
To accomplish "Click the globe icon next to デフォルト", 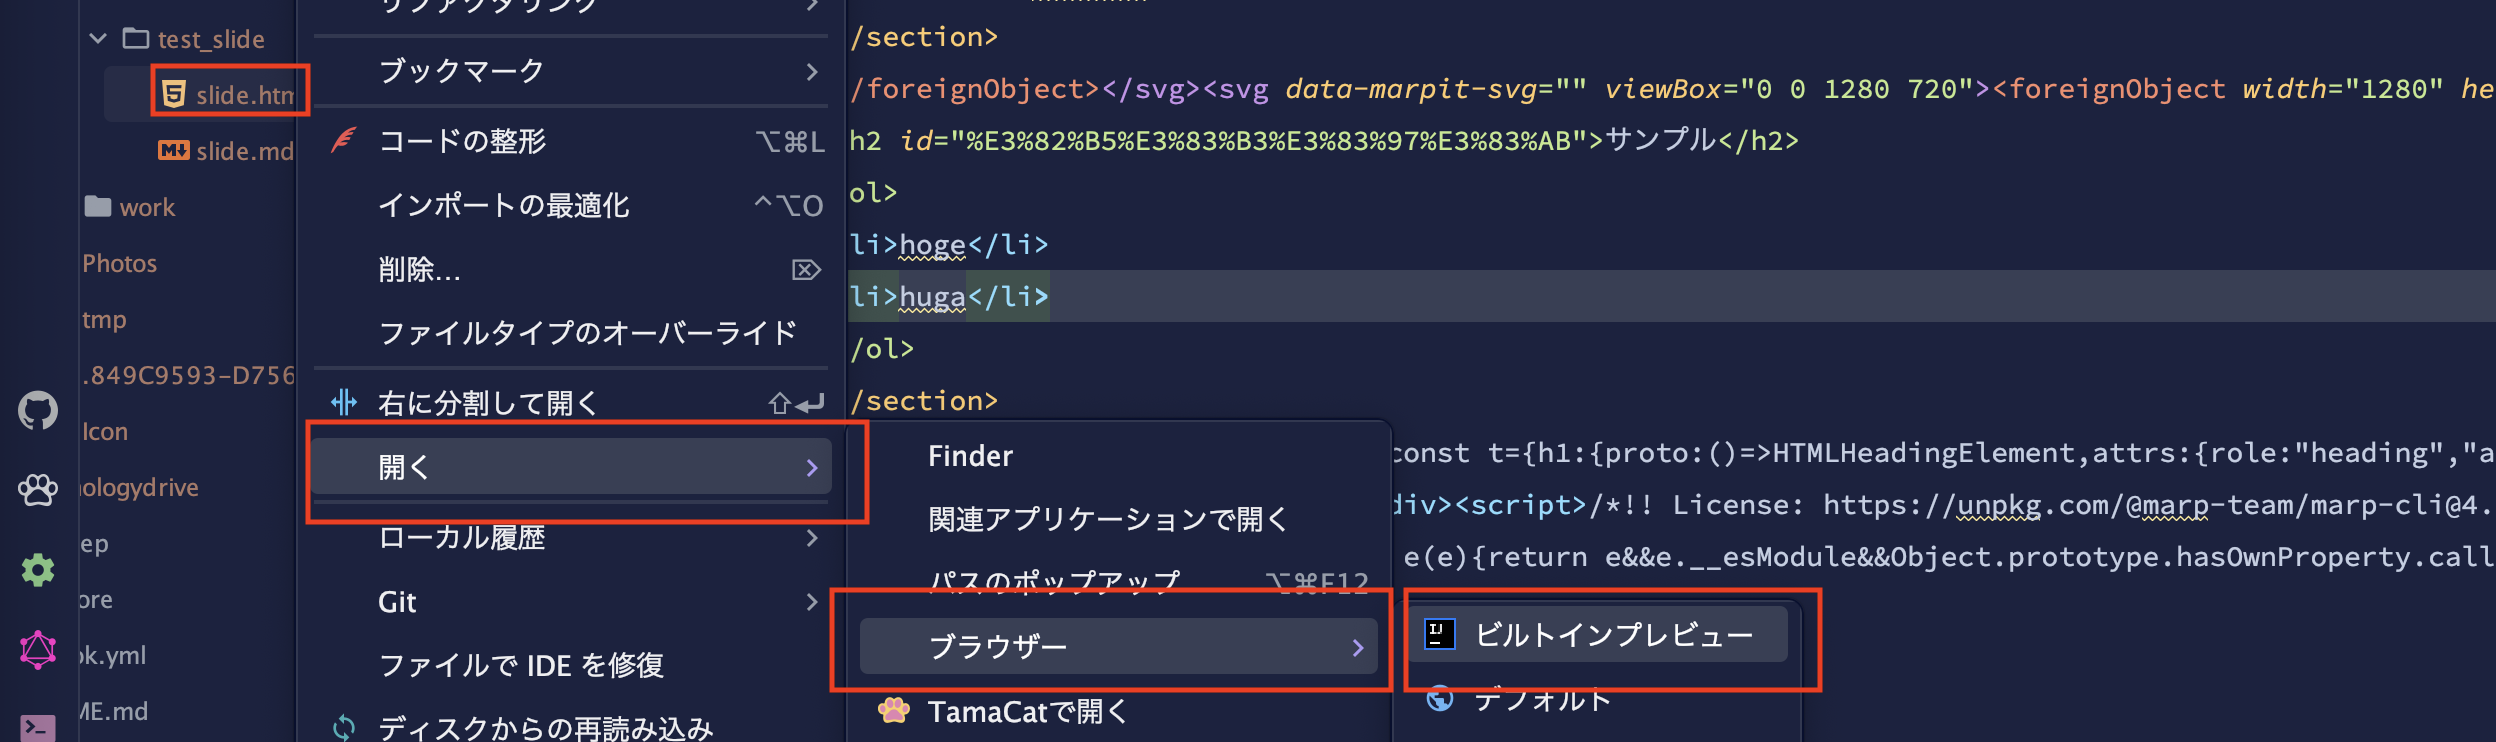I will tap(1441, 700).
